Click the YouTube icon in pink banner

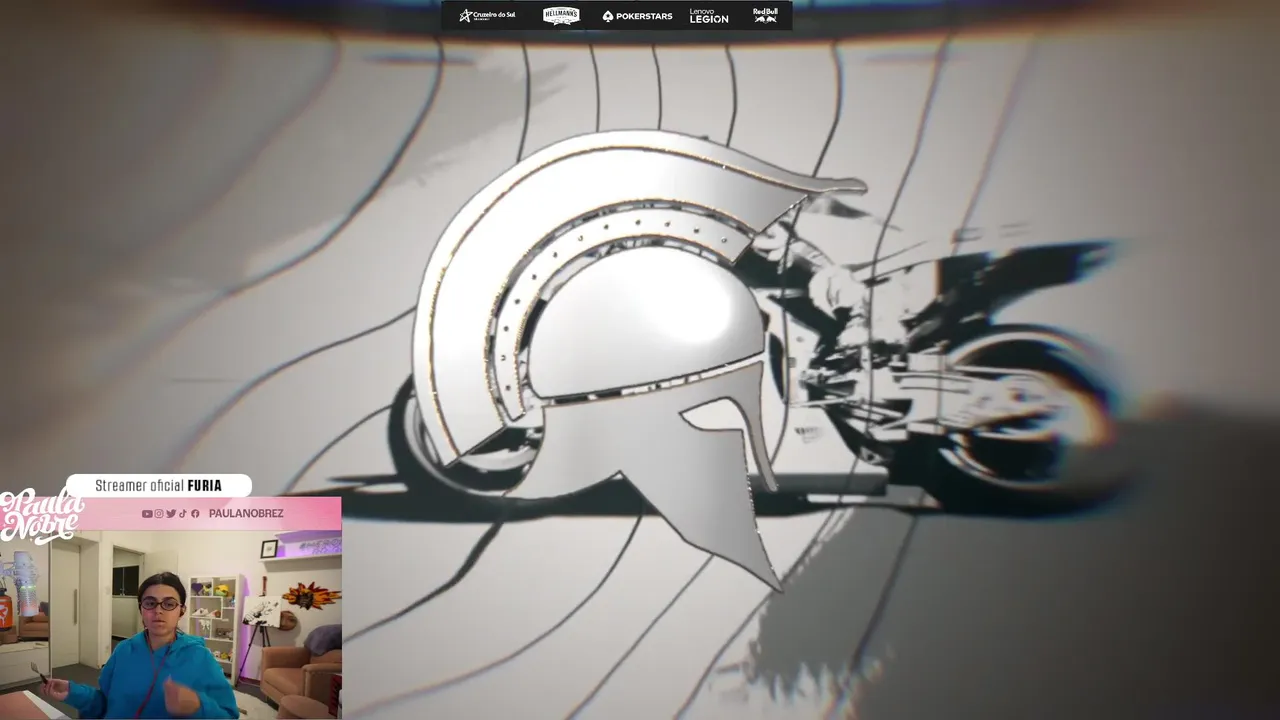[147, 513]
